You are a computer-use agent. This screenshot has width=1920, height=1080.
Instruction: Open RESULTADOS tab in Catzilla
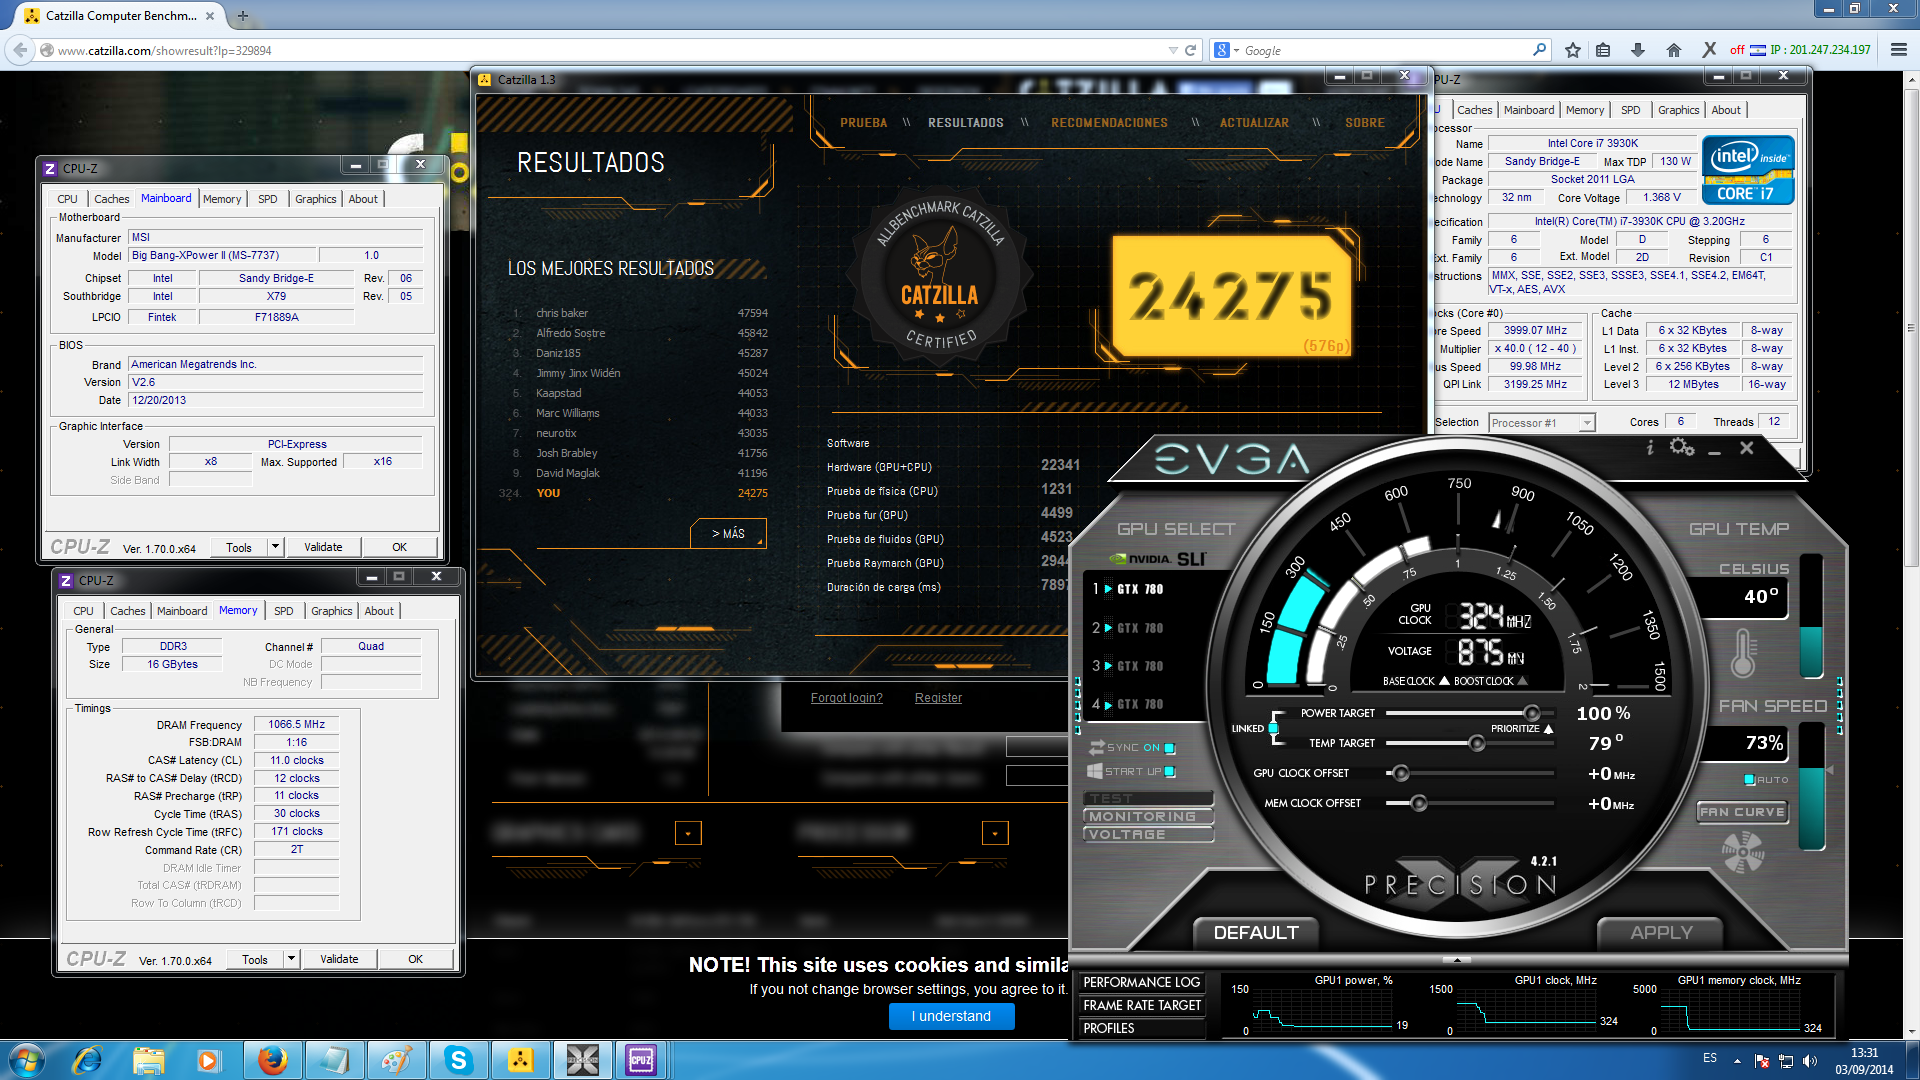click(965, 123)
